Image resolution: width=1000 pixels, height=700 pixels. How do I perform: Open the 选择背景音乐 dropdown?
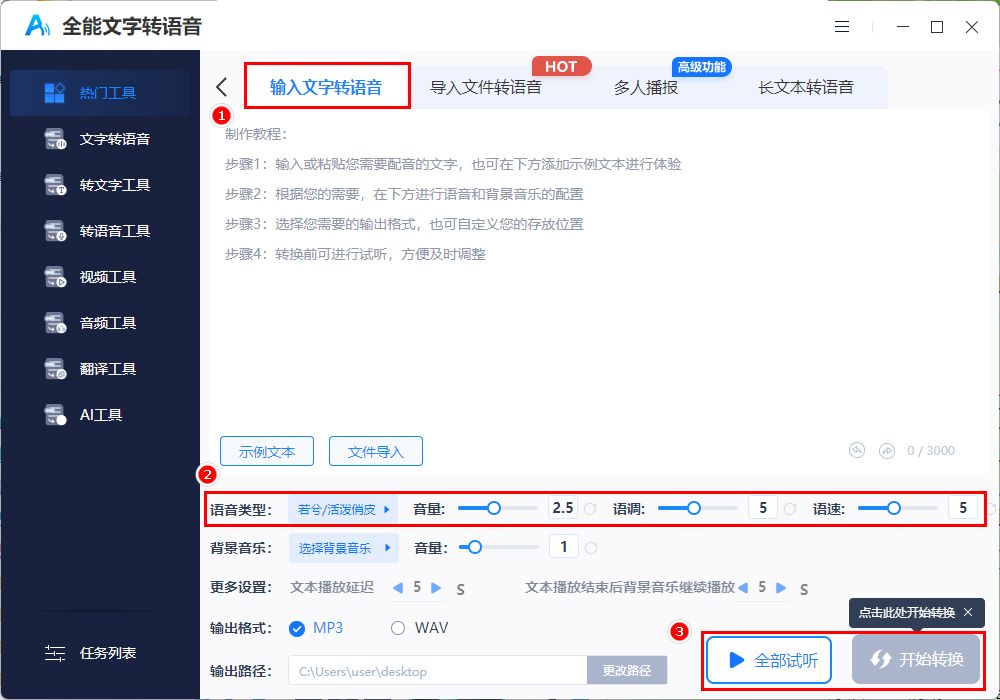[x=344, y=548]
